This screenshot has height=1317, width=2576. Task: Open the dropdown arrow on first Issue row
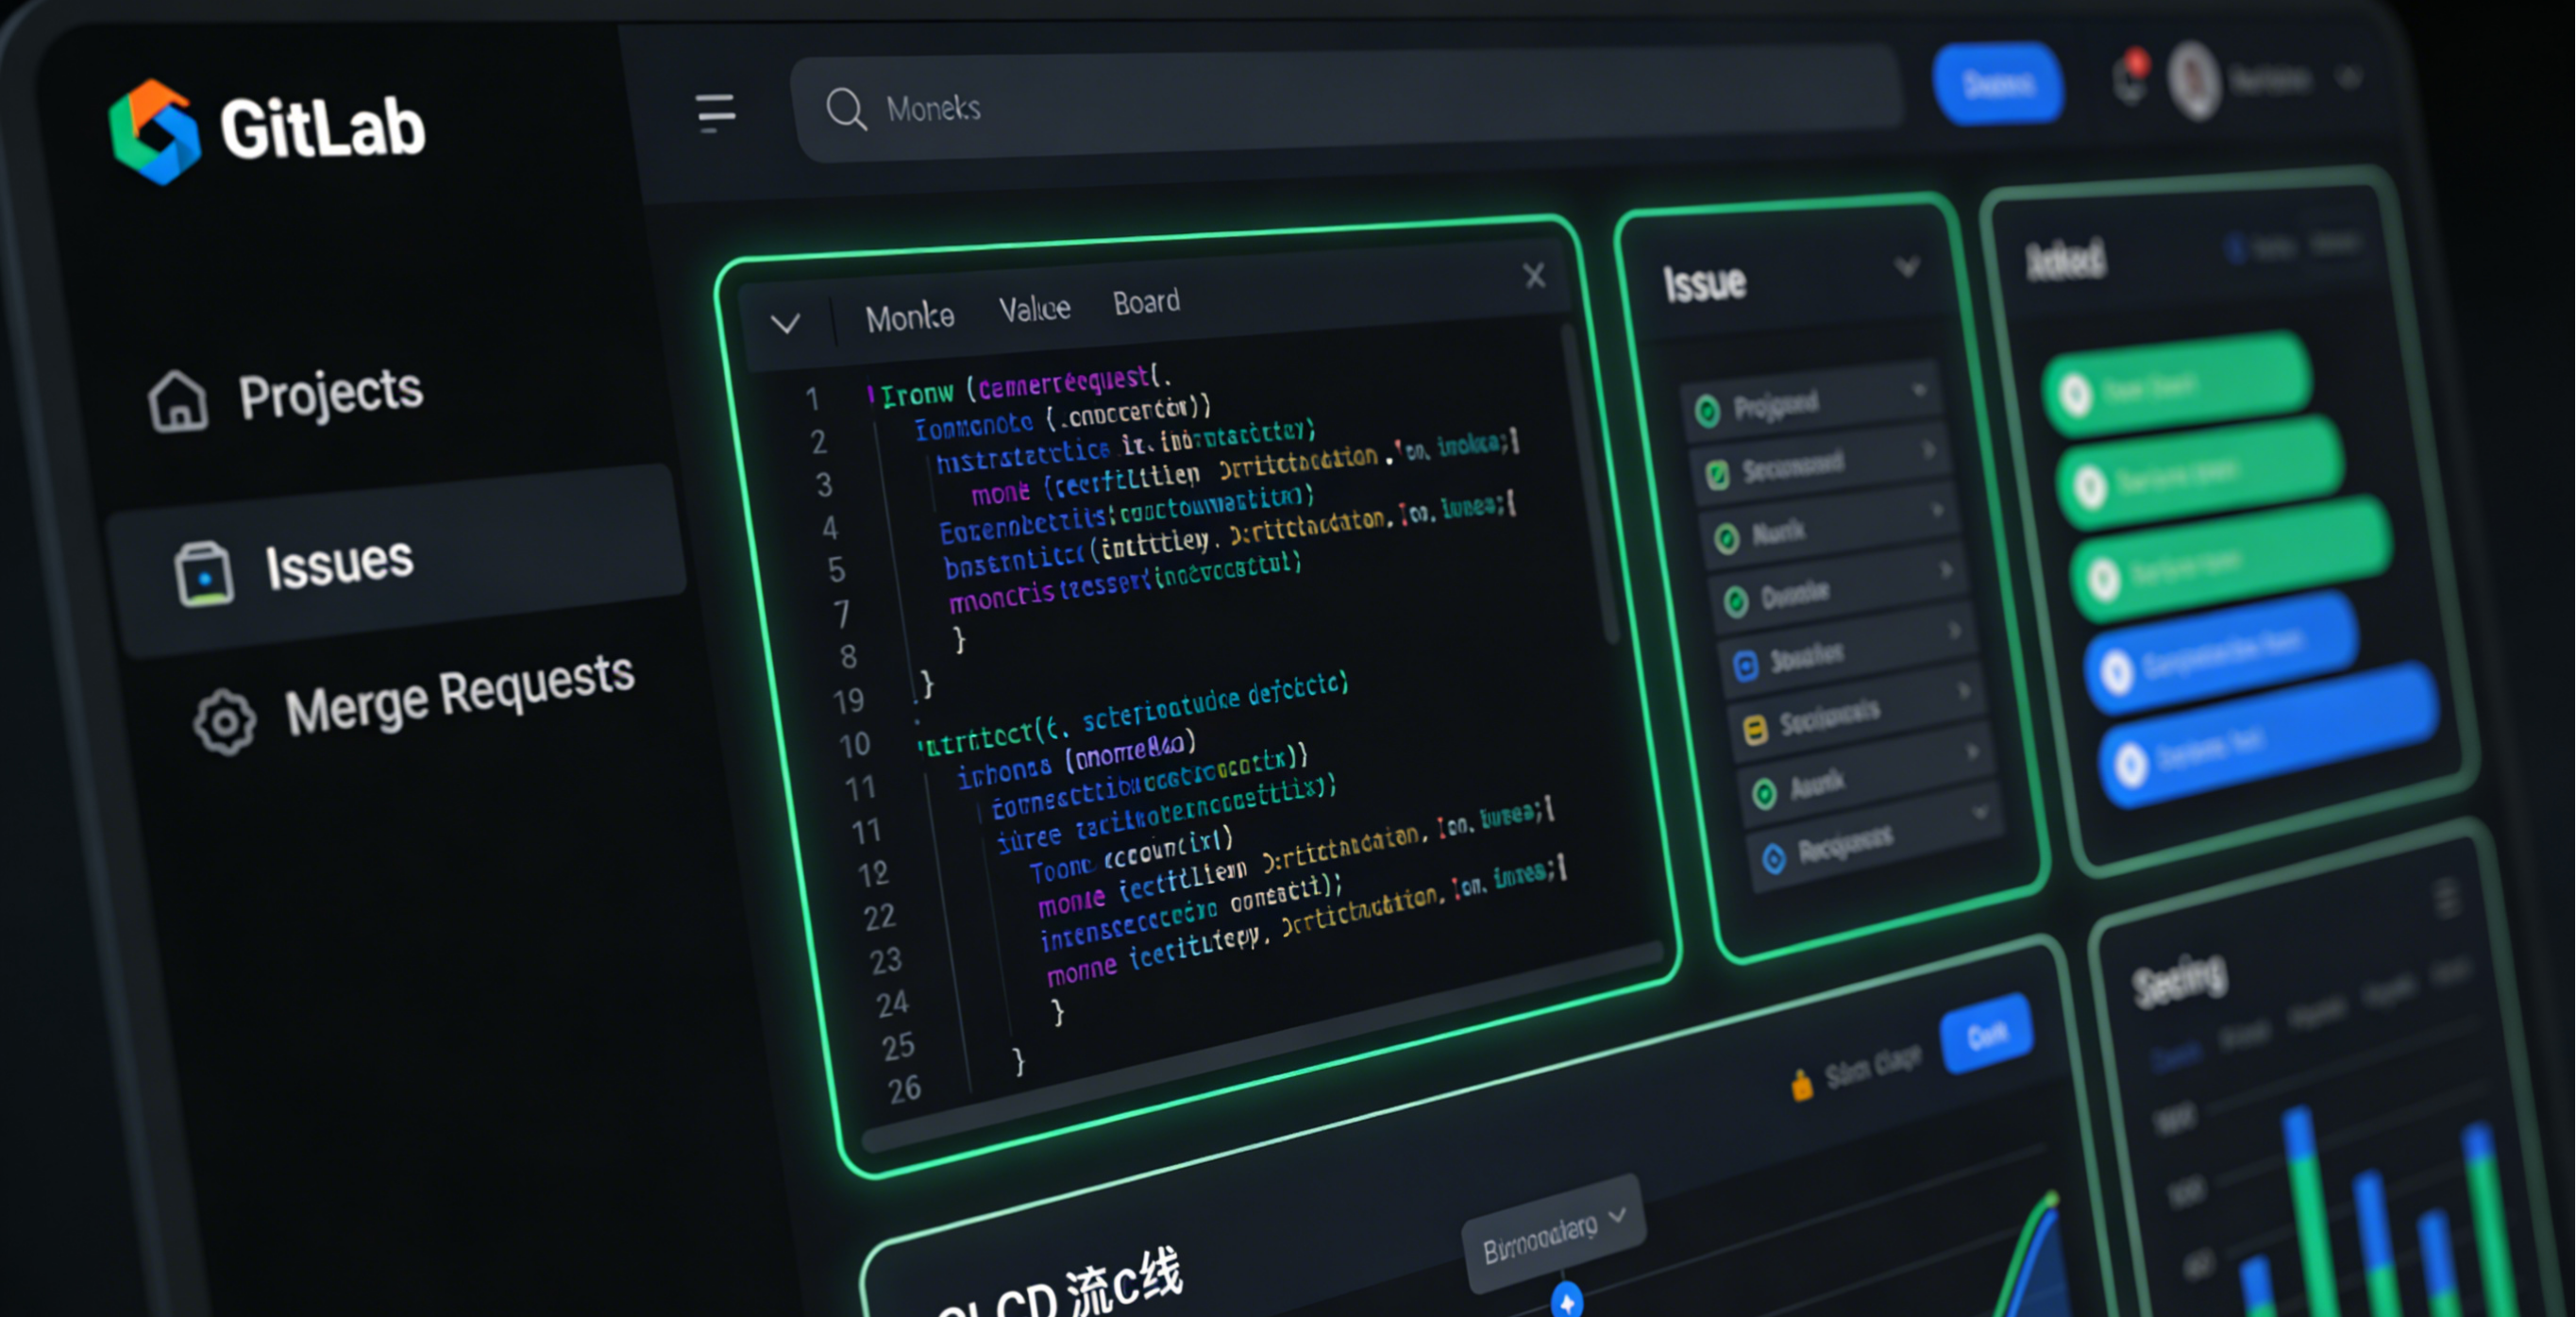(1919, 390)
